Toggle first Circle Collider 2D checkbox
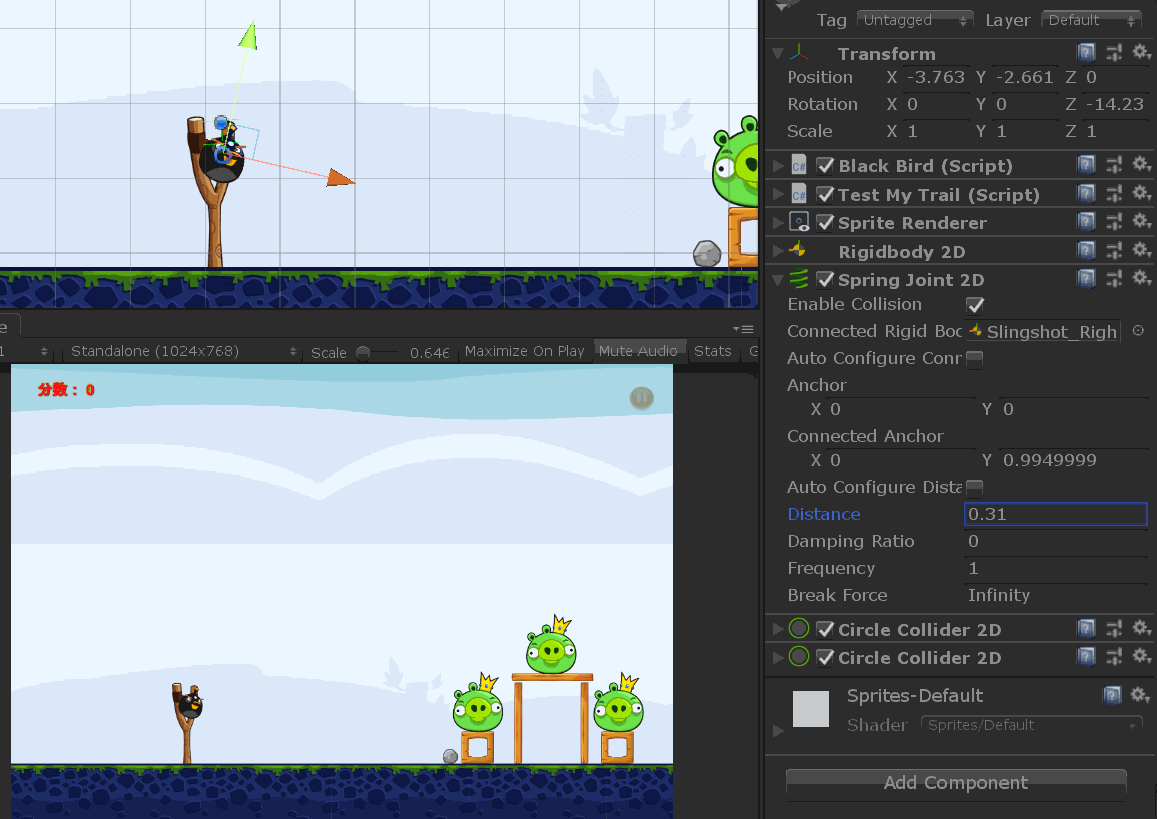 [x=825, y=629]
